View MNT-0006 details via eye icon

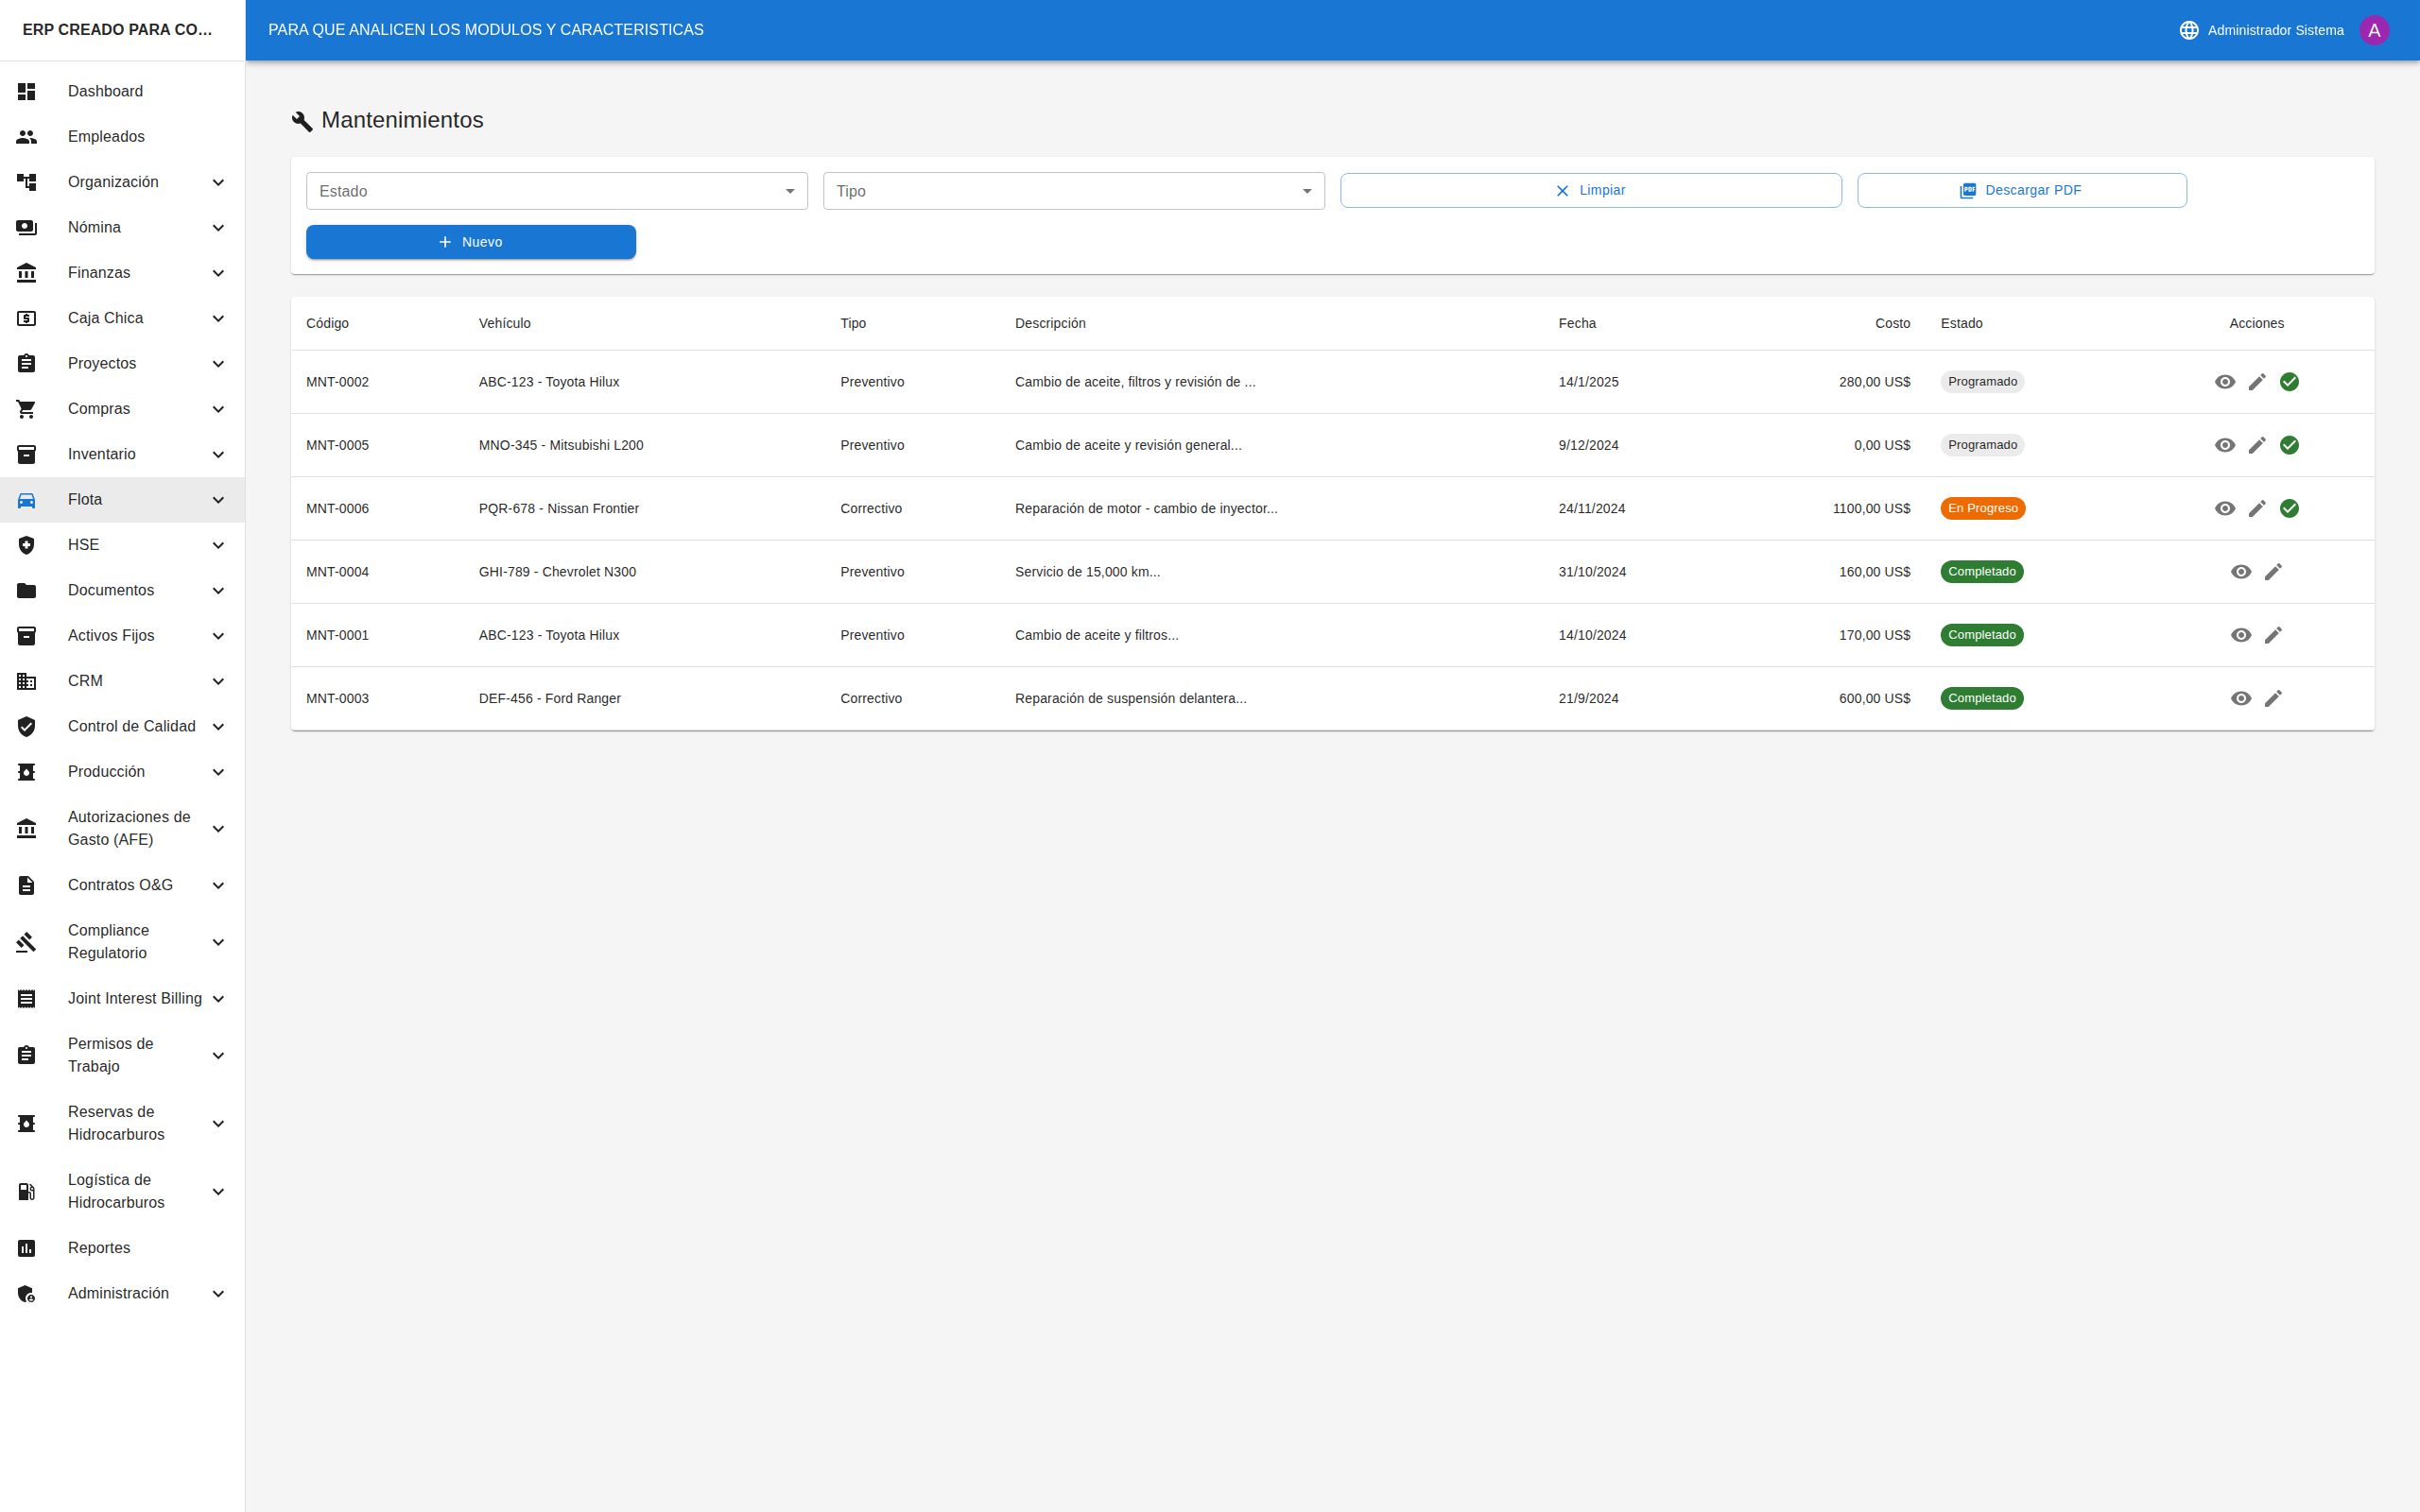click(x=2225, y=508)
